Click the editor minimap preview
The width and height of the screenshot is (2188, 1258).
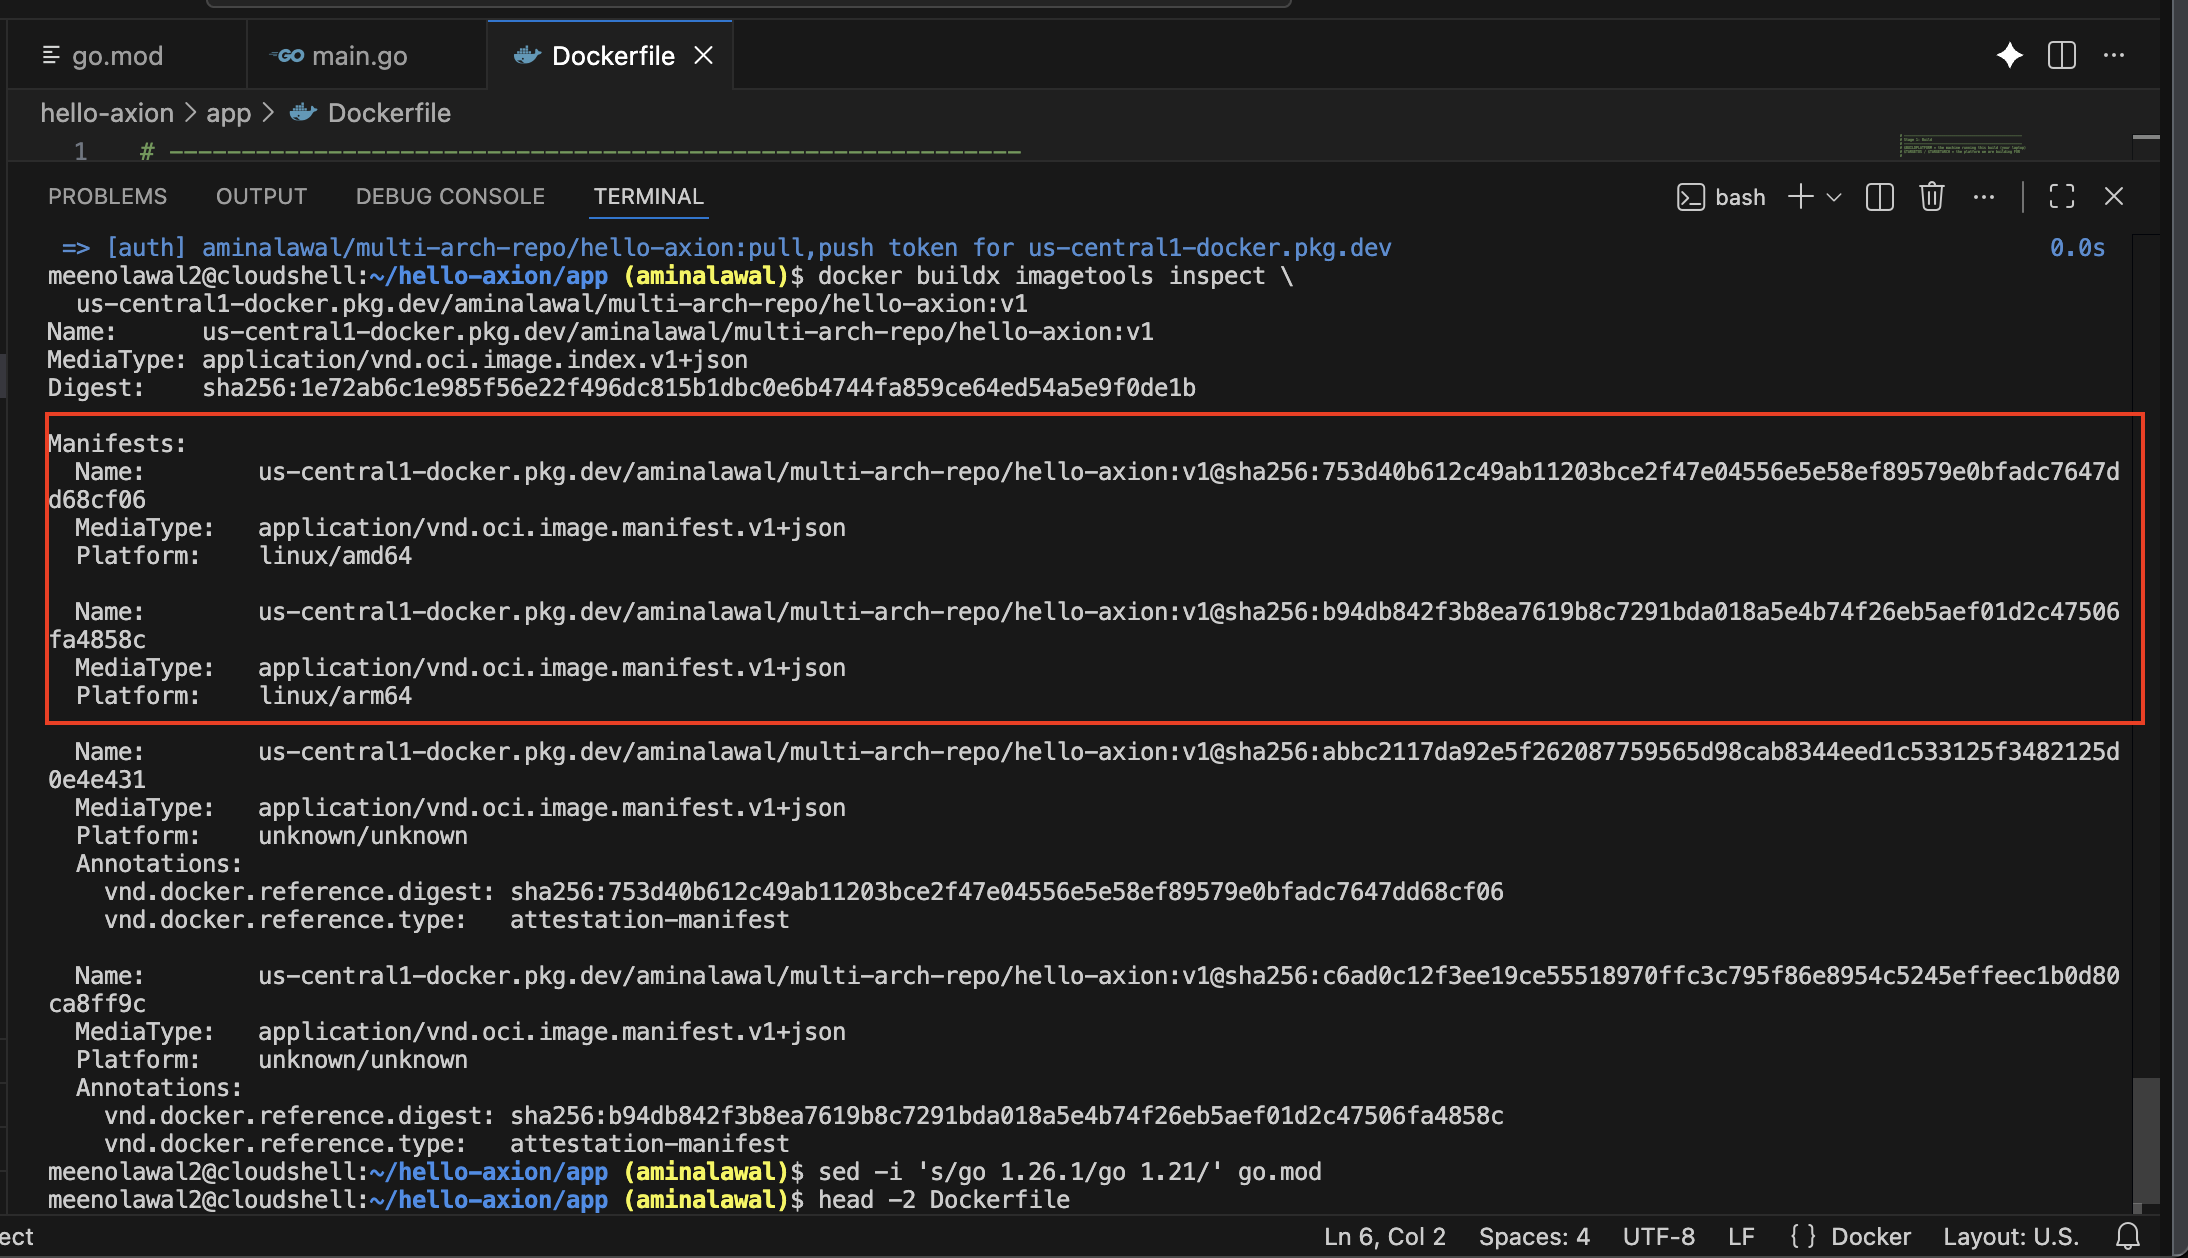[1962, 146]
